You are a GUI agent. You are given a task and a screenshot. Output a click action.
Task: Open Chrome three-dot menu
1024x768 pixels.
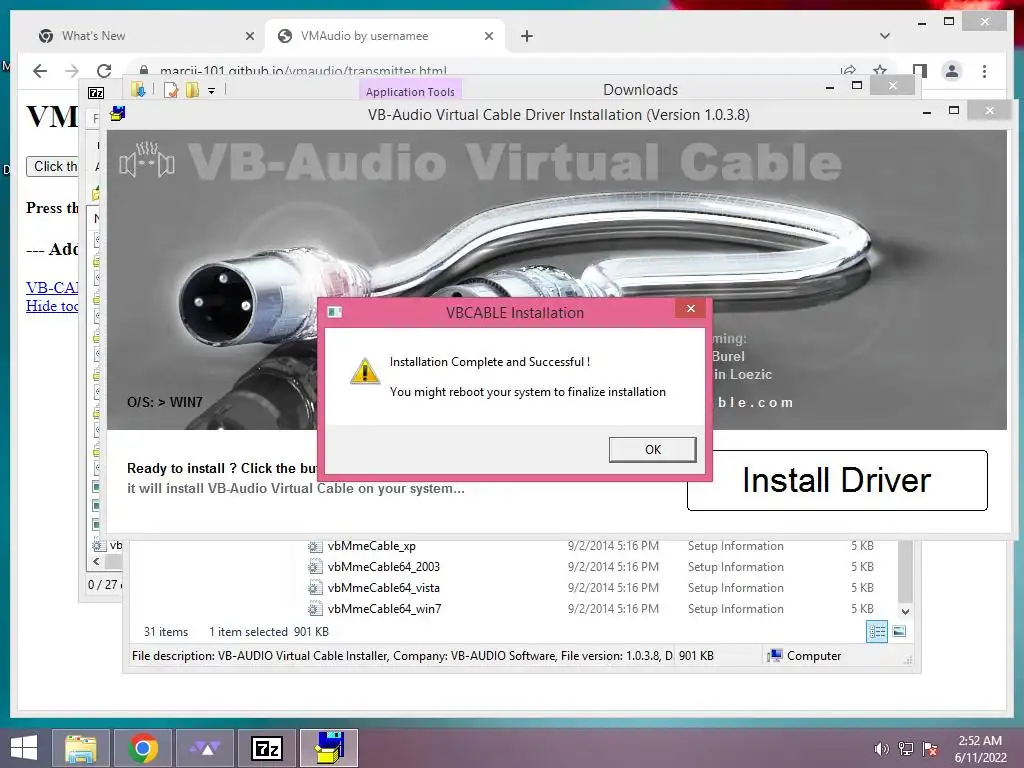[984, 71]
